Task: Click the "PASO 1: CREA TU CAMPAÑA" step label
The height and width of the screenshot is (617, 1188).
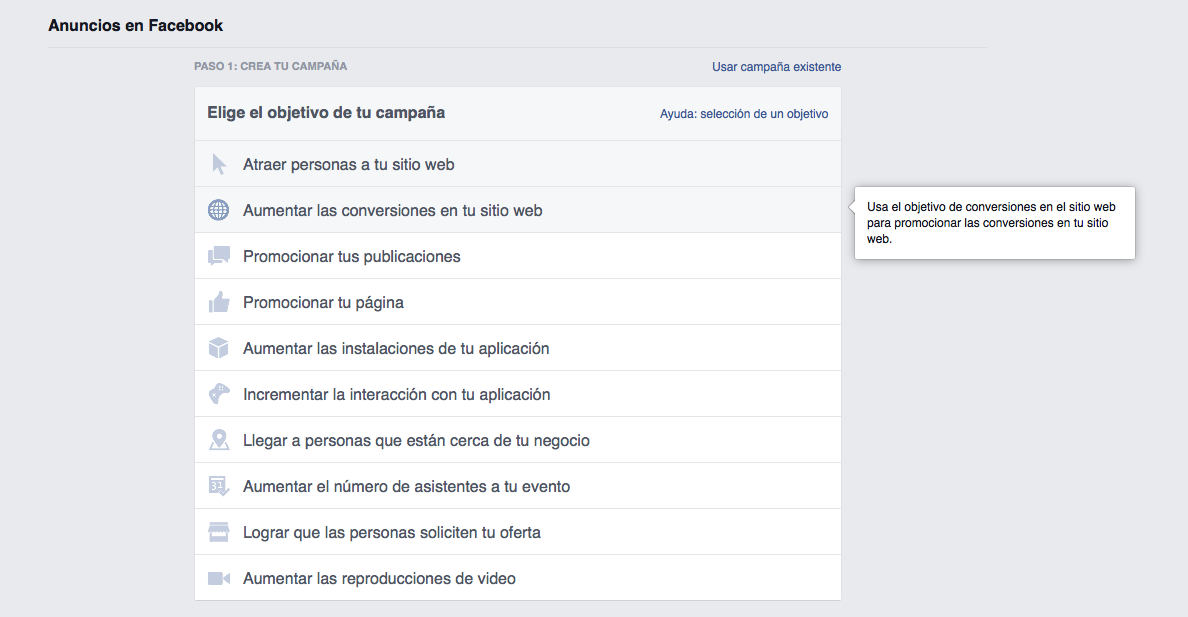Action: point(270,66)
